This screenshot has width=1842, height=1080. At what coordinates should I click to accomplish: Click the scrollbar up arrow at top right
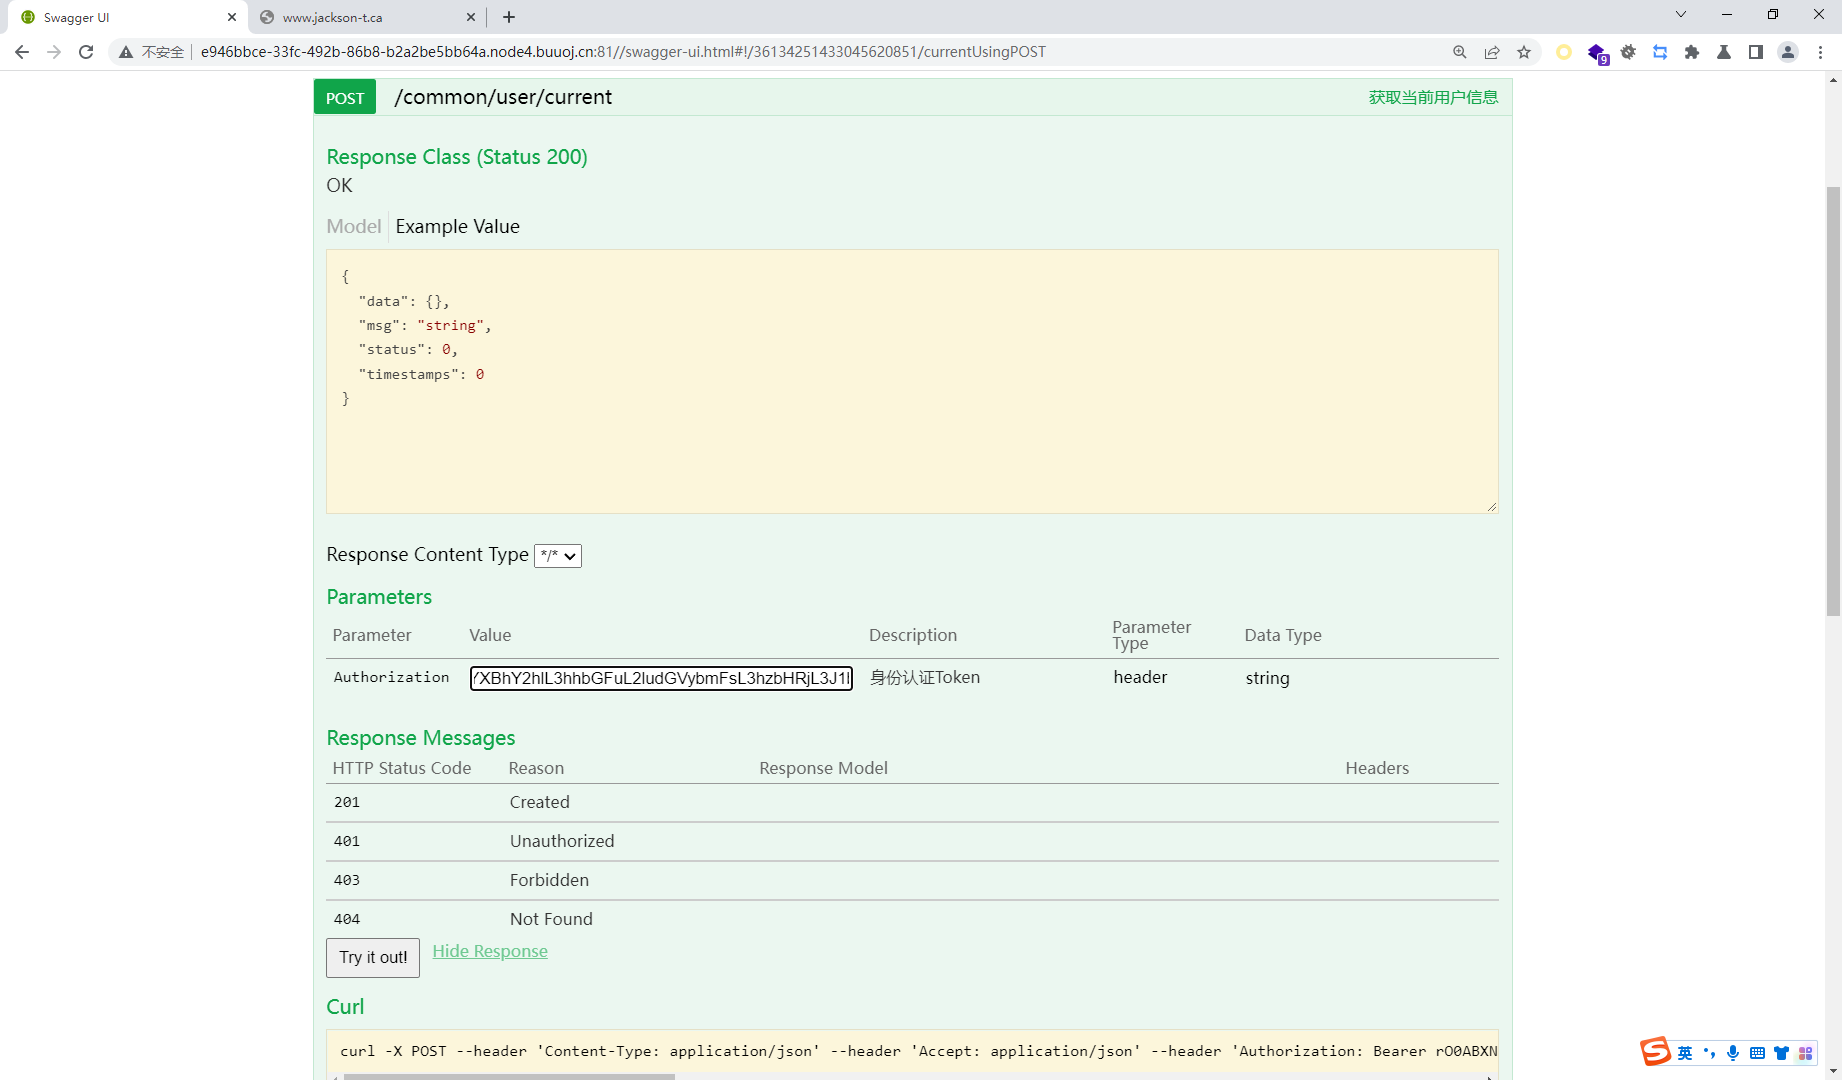(x=1833, y=80)
